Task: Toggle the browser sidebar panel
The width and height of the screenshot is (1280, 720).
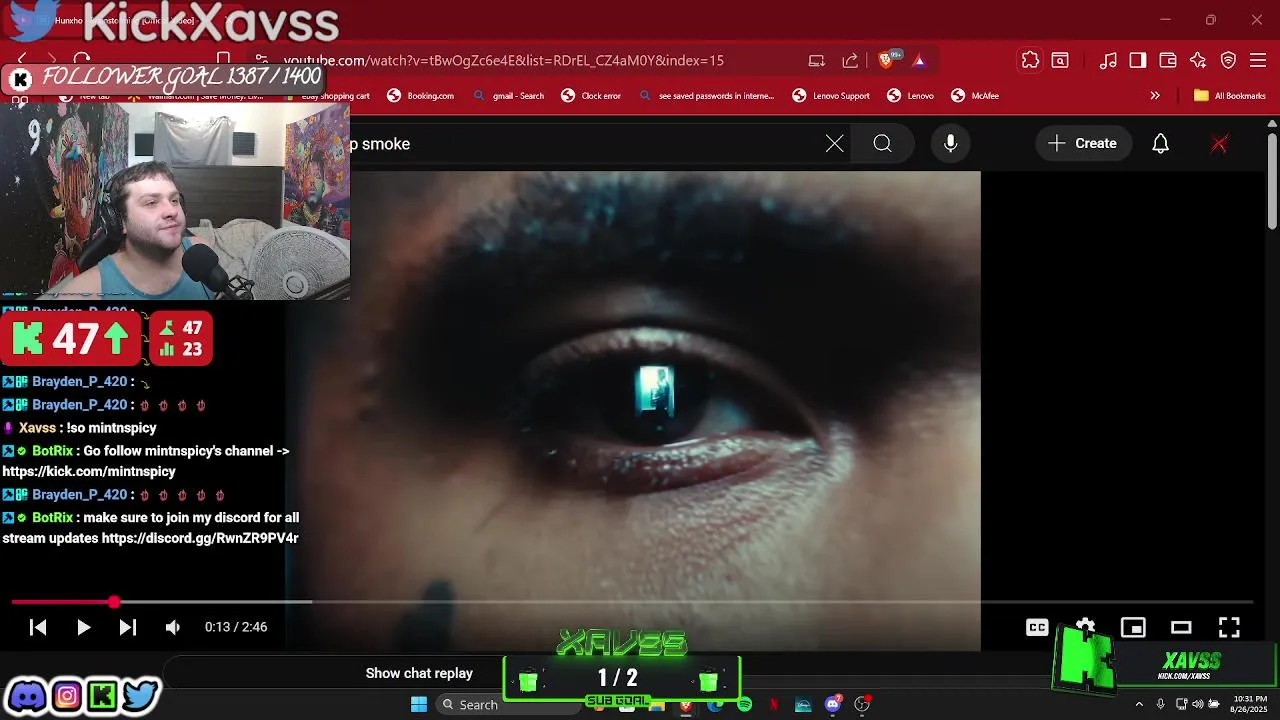Action: click(x=1138, y=60)
